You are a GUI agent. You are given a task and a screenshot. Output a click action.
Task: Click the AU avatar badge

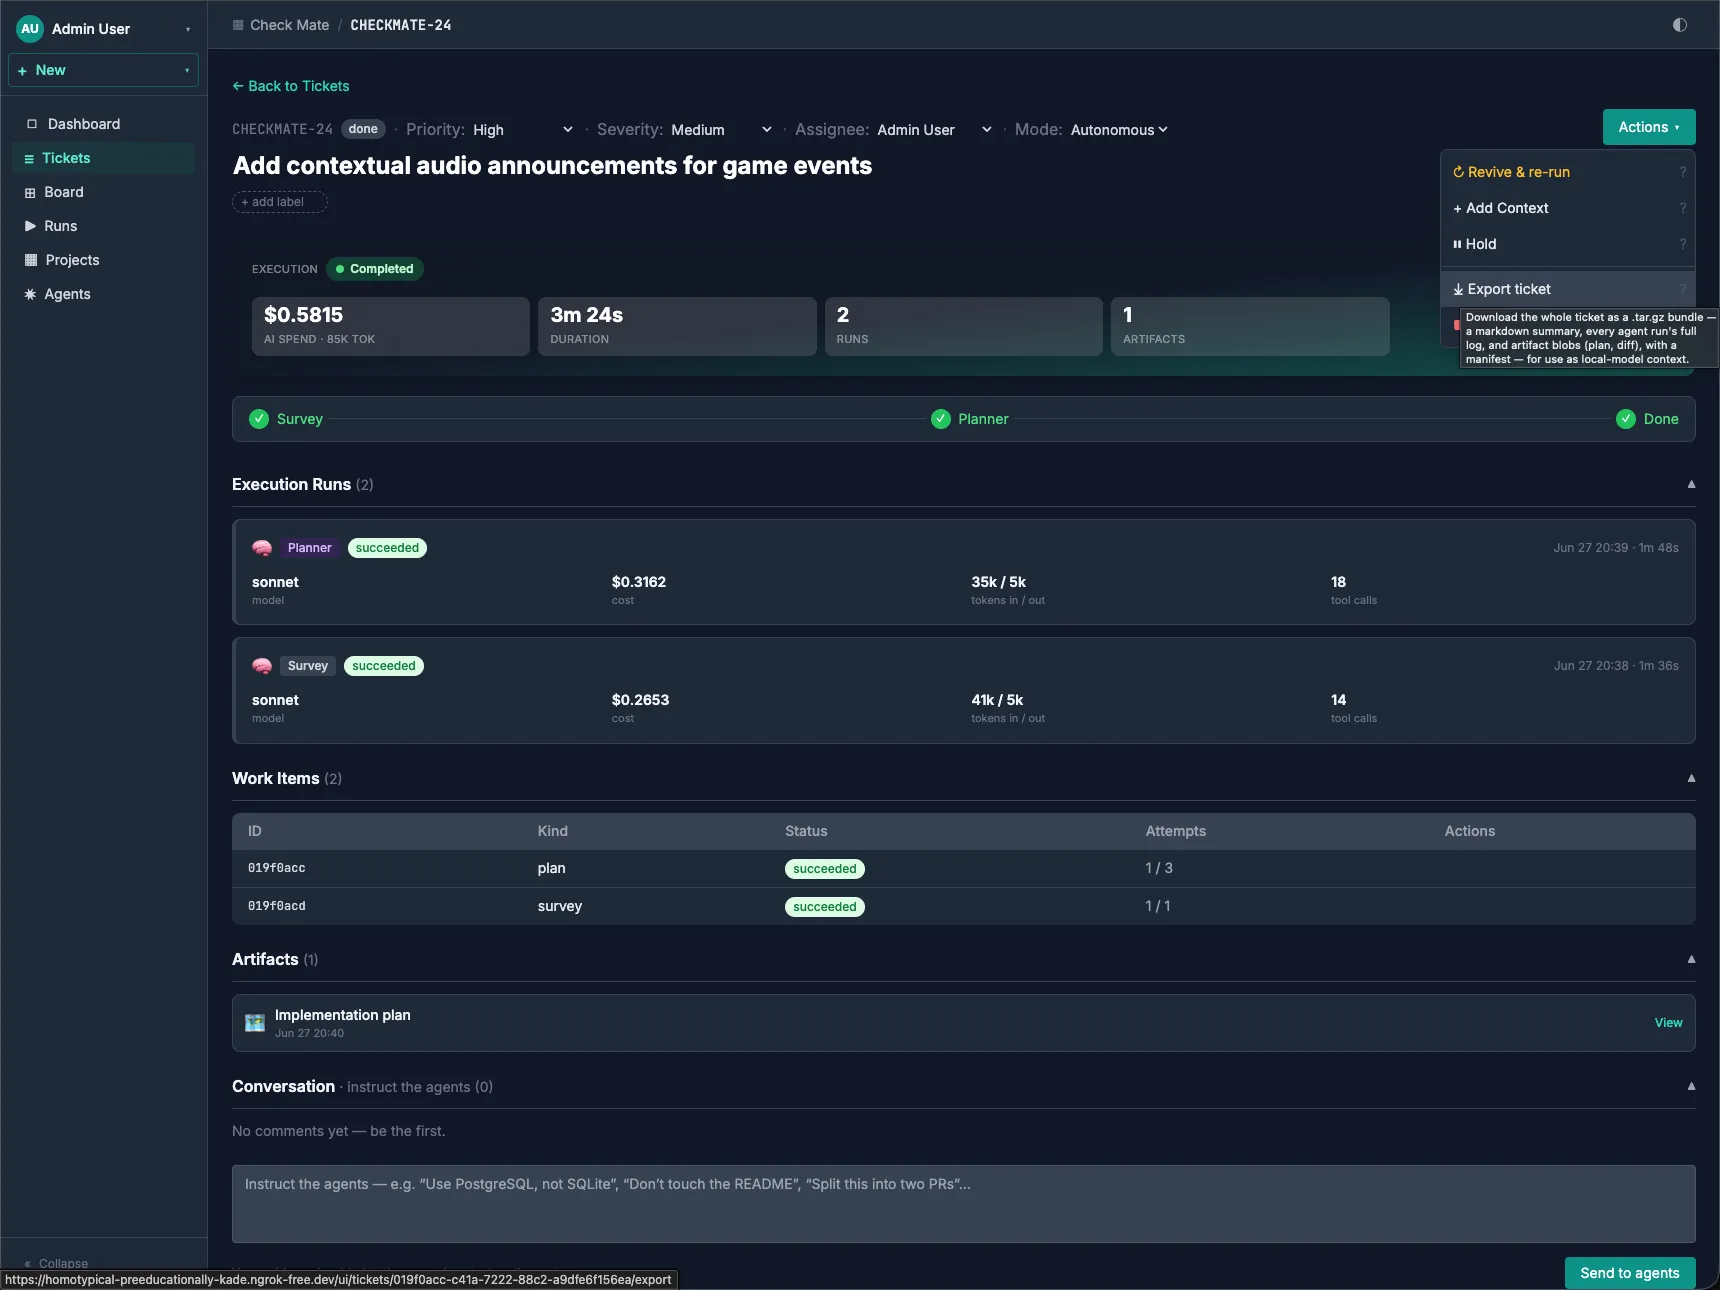point(30,29)
